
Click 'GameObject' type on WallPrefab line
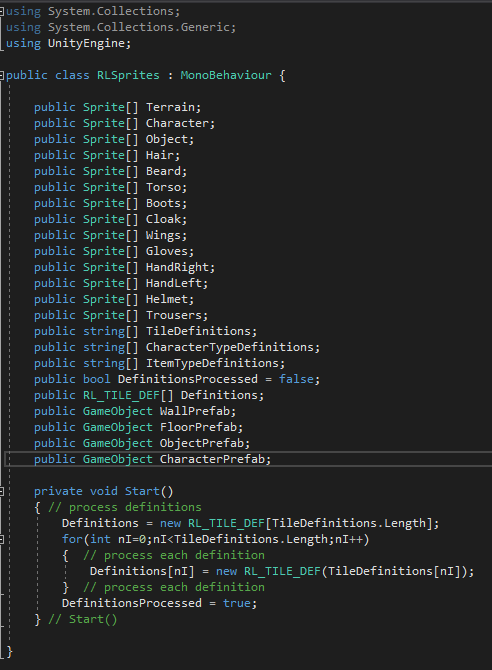[118, 411]
